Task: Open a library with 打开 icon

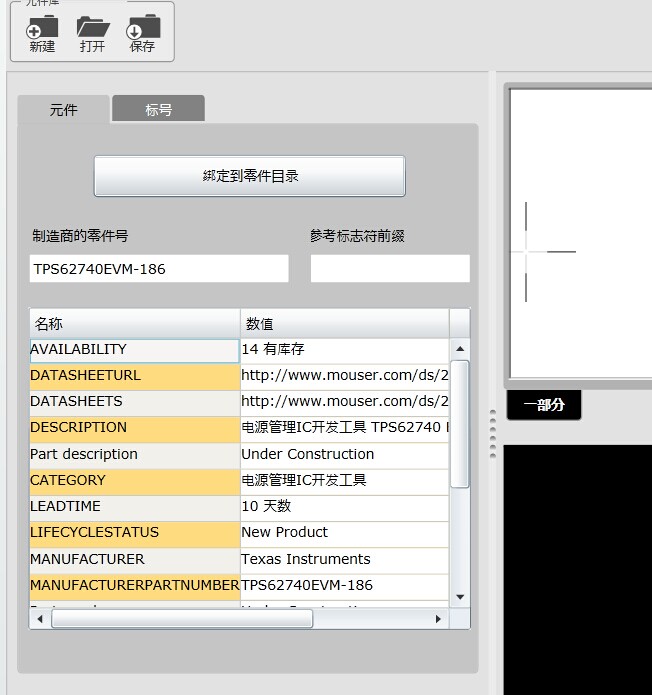Action: [93, 33]
